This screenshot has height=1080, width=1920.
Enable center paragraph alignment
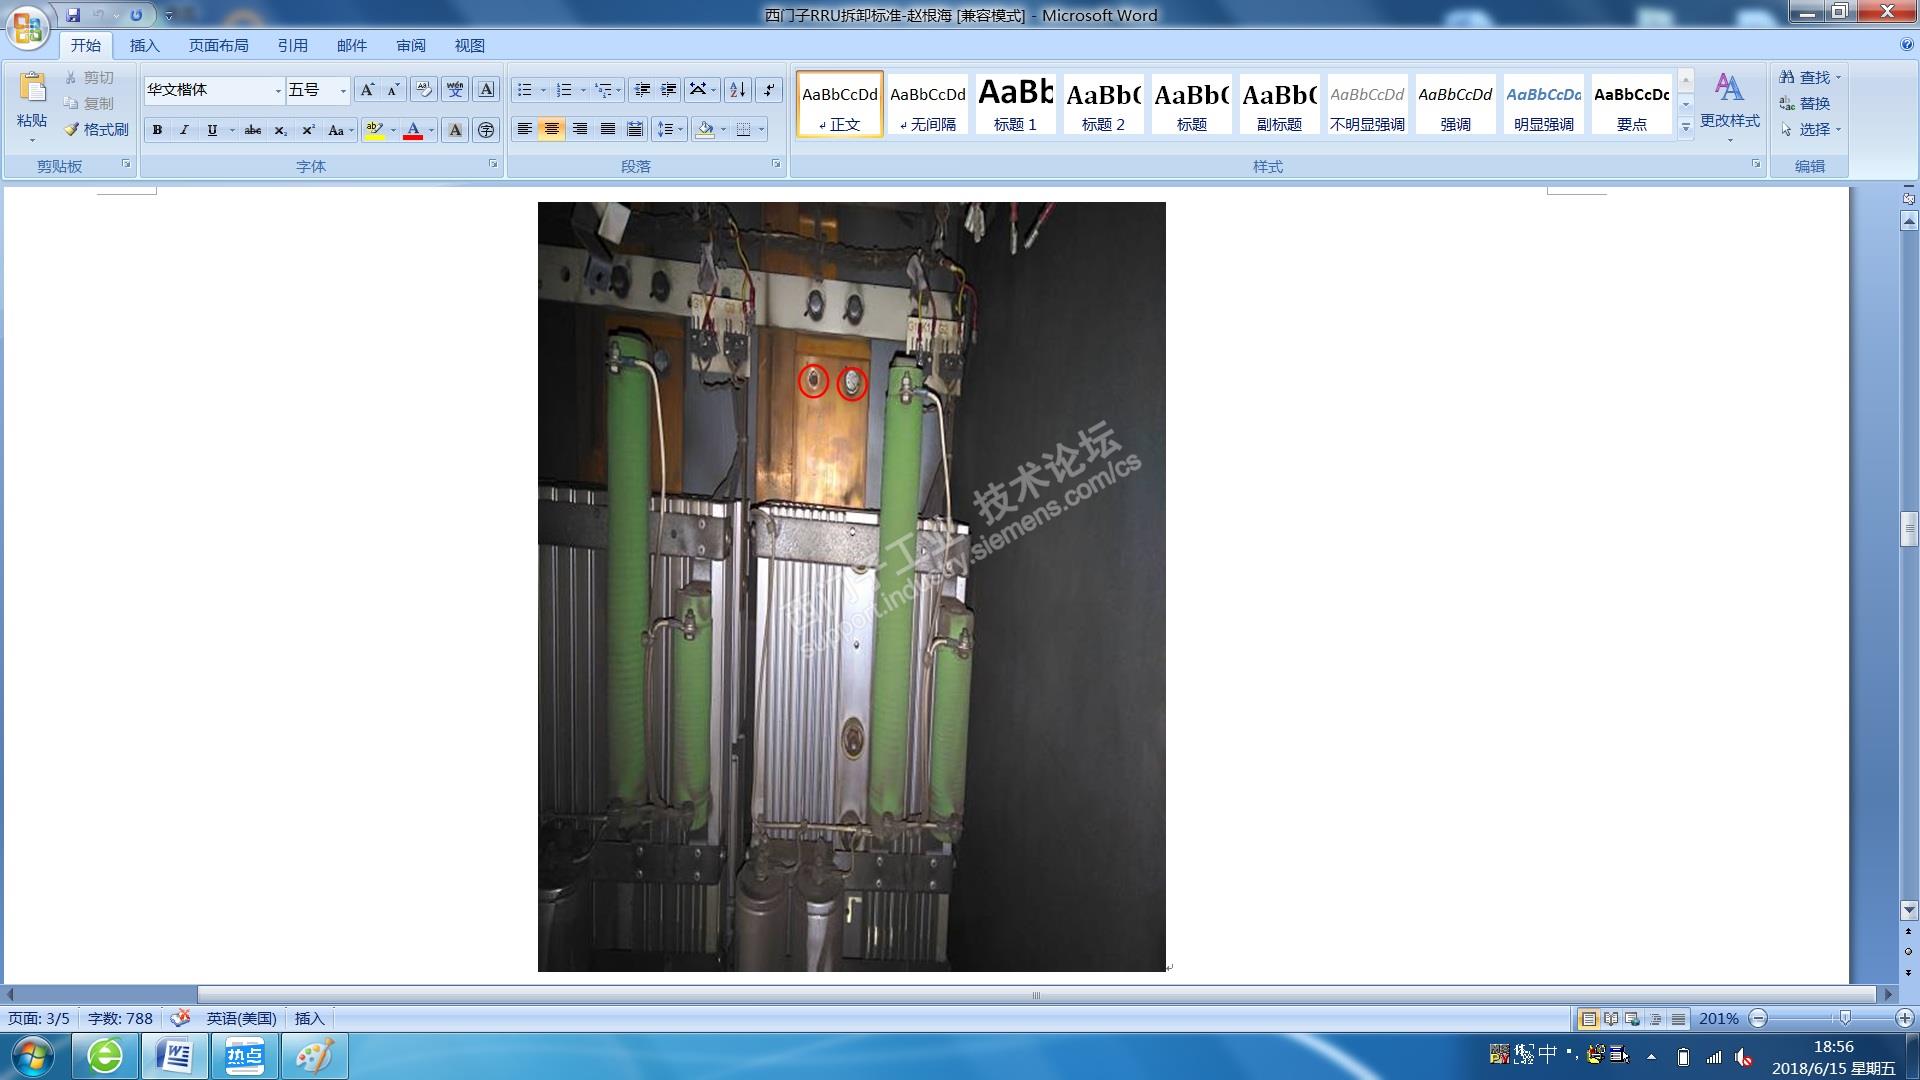point(551,129)
